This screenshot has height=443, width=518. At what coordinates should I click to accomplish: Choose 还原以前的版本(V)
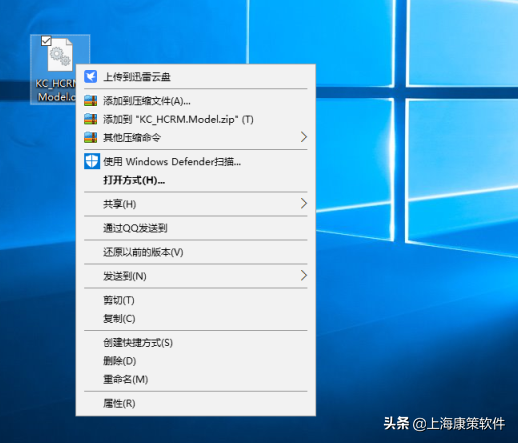click(x=196, y=252)
